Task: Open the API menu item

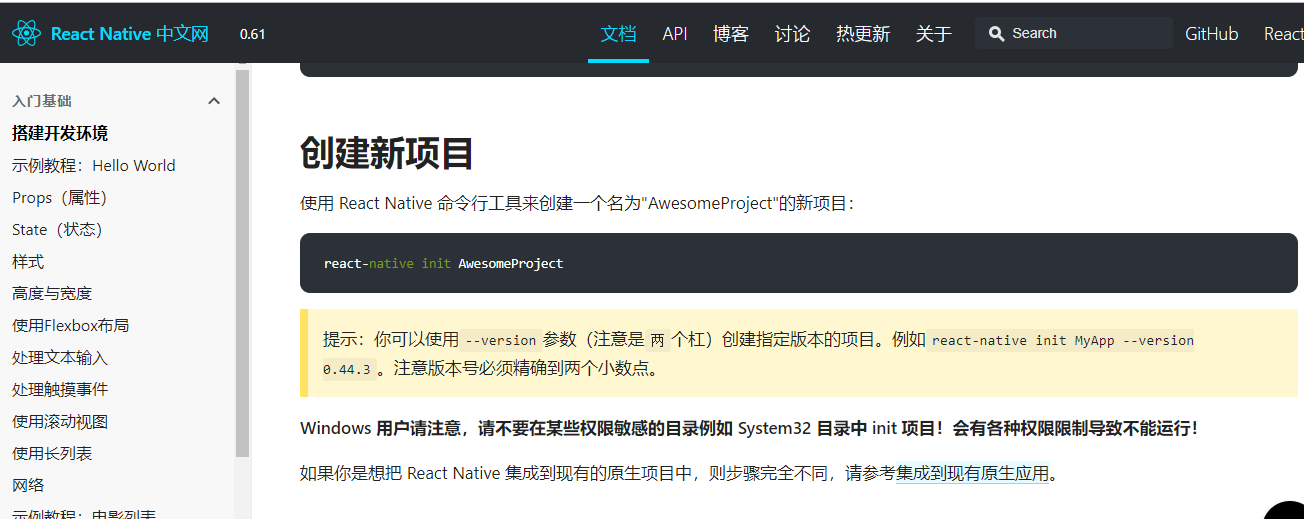Action: point(675,34)
